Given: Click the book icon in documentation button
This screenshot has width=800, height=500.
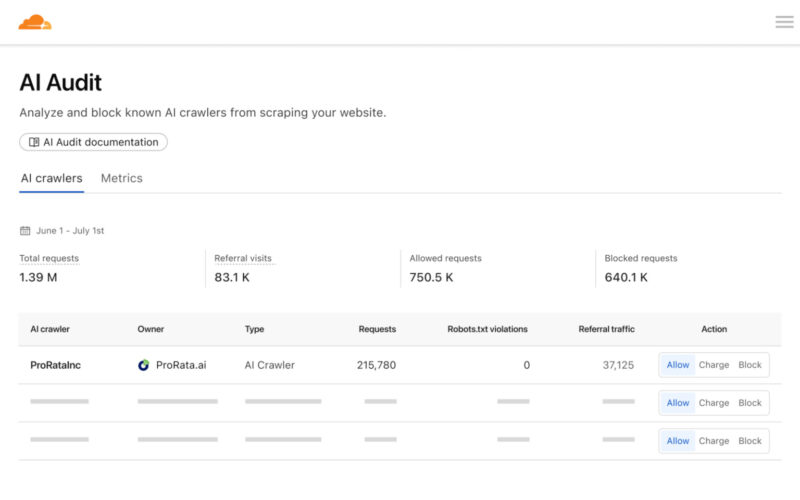Looking at the screenshot, I should [x=34, y=142].
